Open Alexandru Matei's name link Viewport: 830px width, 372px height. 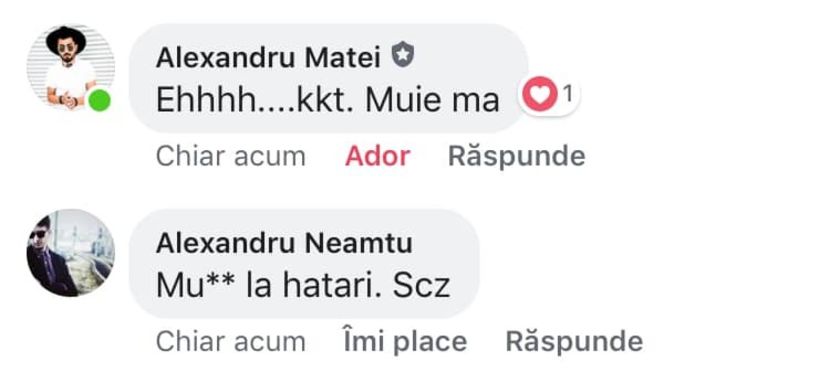tap(268, 58)
